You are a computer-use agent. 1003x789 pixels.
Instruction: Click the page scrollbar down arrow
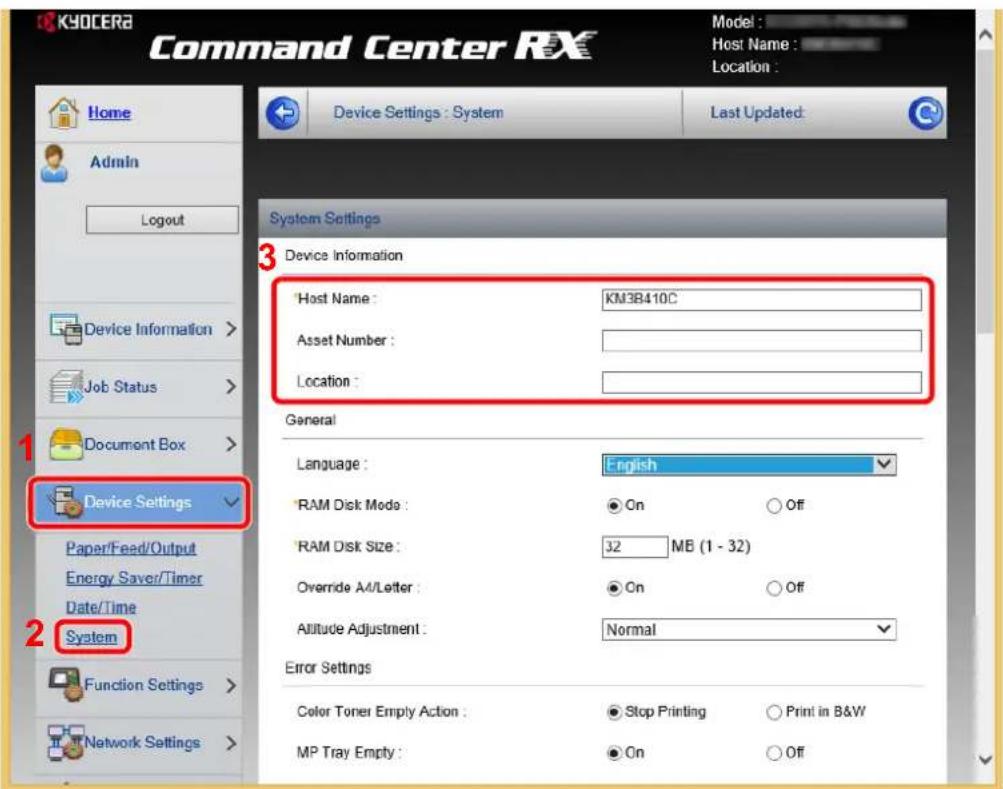986,760
